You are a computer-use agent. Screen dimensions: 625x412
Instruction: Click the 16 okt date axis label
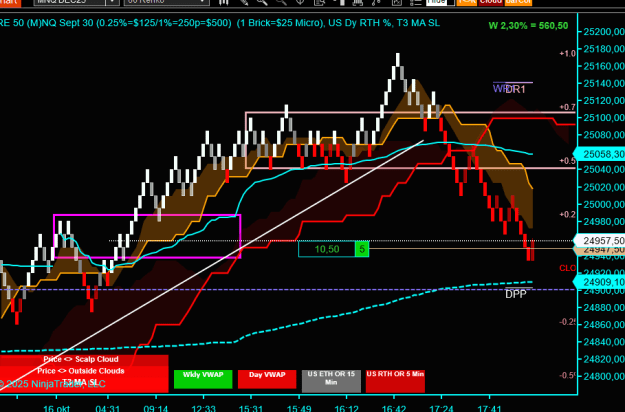pyautogui.click(x=56, y=408)
